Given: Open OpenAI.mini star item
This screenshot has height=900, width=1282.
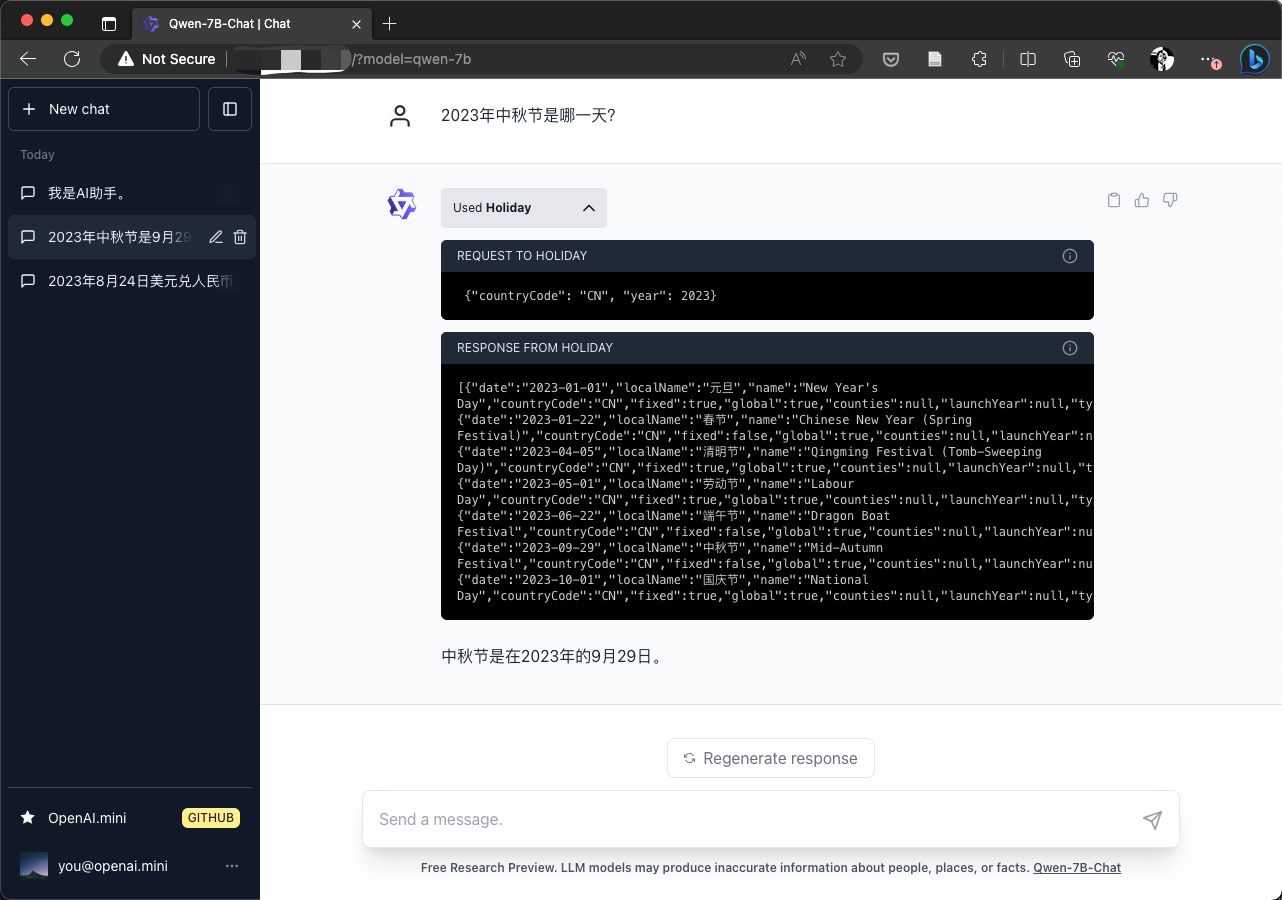Looking at the screenshot, I should click(87, 818).
